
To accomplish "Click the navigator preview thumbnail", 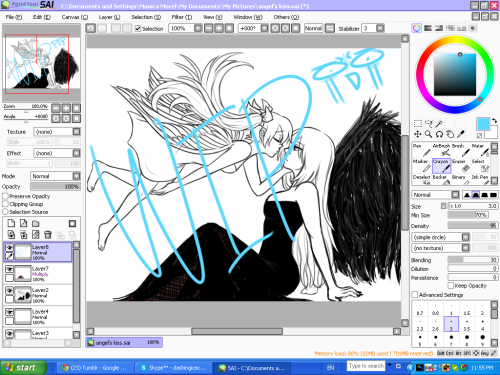I will [42, 63].
